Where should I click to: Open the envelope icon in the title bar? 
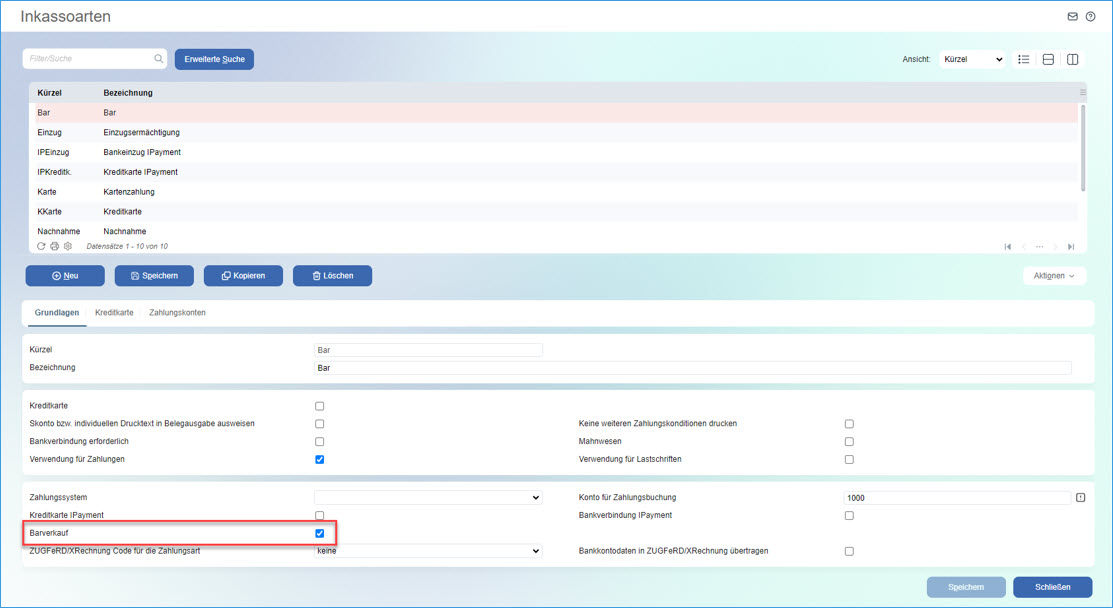coord(1072,16)
